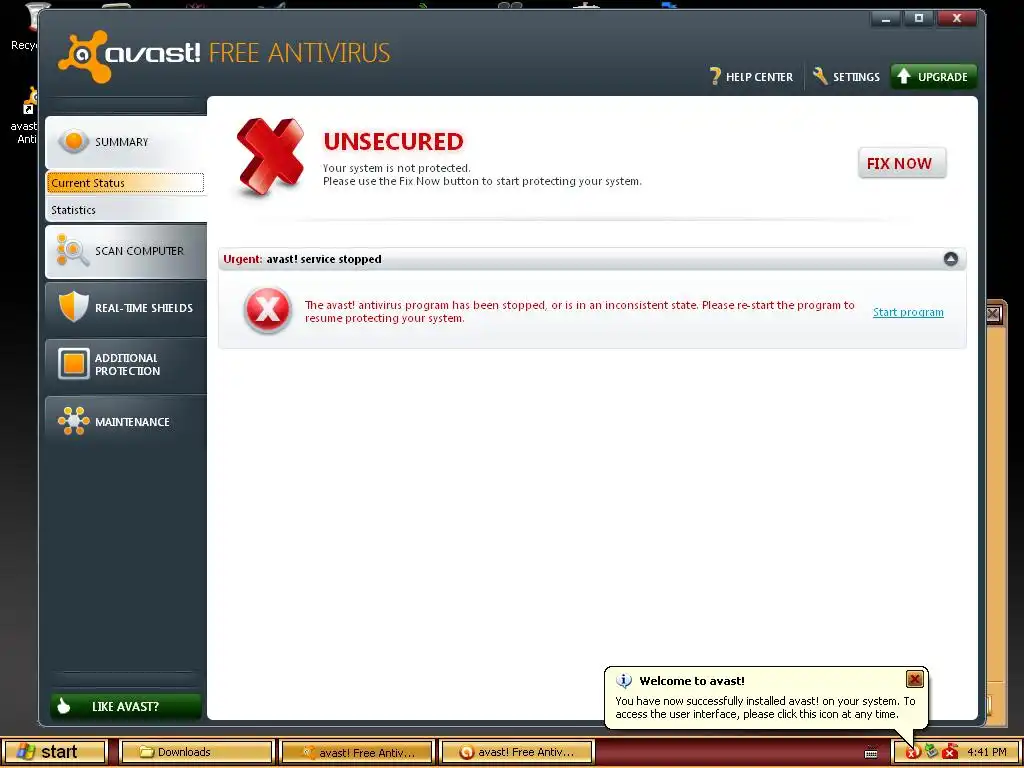Click the network connection tray icon

click(931, 752)
